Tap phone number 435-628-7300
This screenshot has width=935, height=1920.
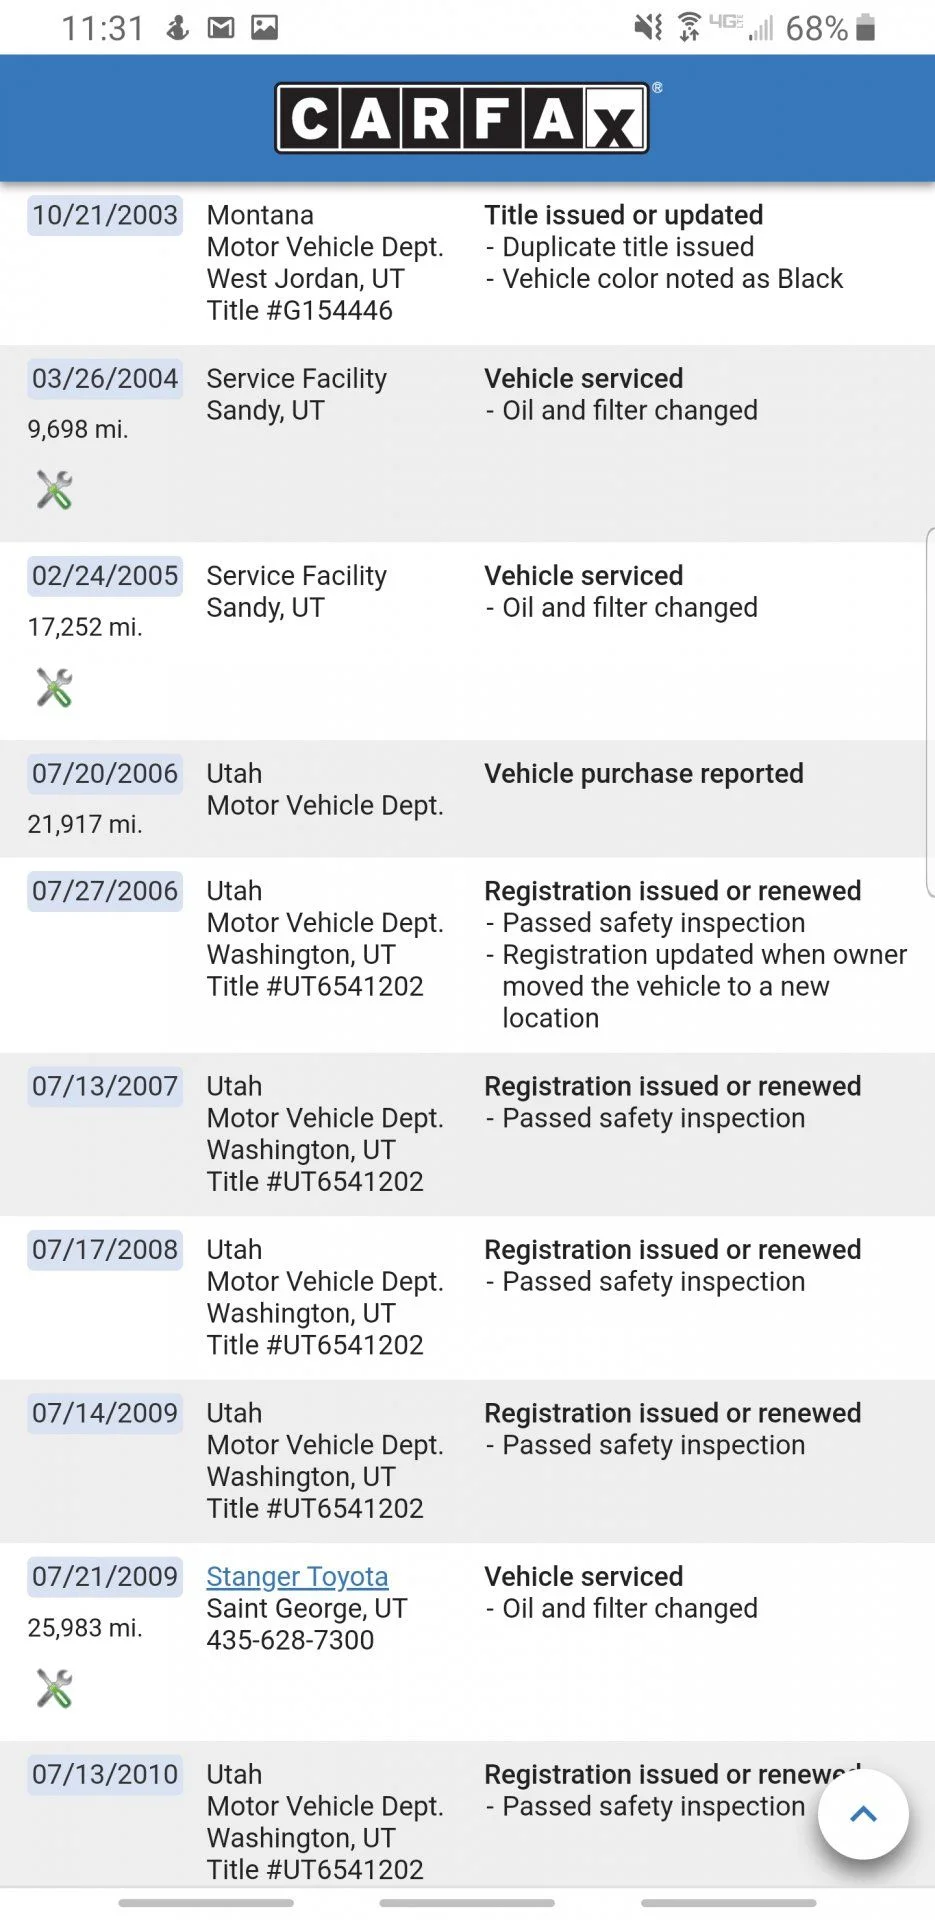290,1640
